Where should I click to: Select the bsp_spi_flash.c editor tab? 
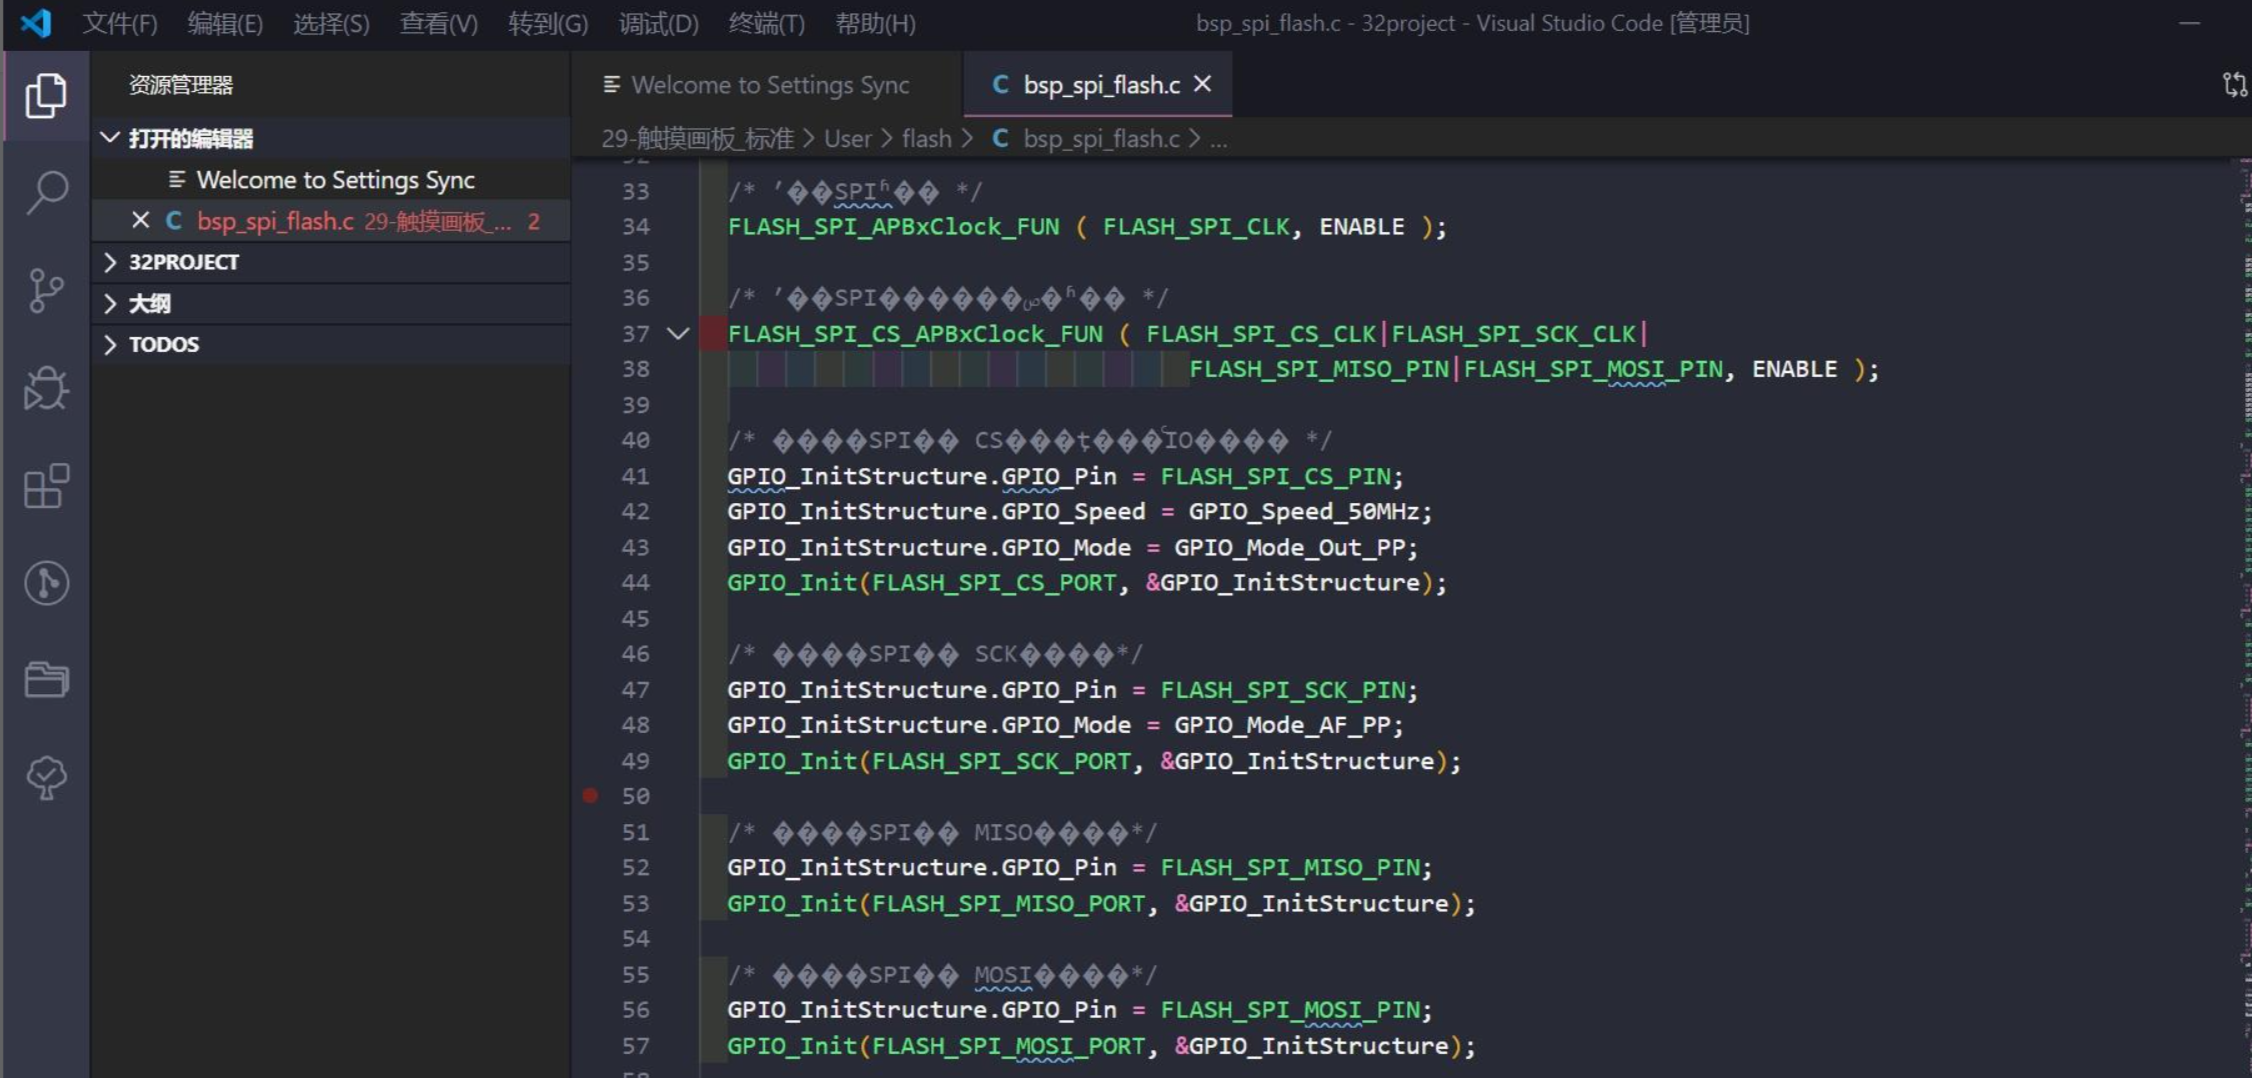1097,85
